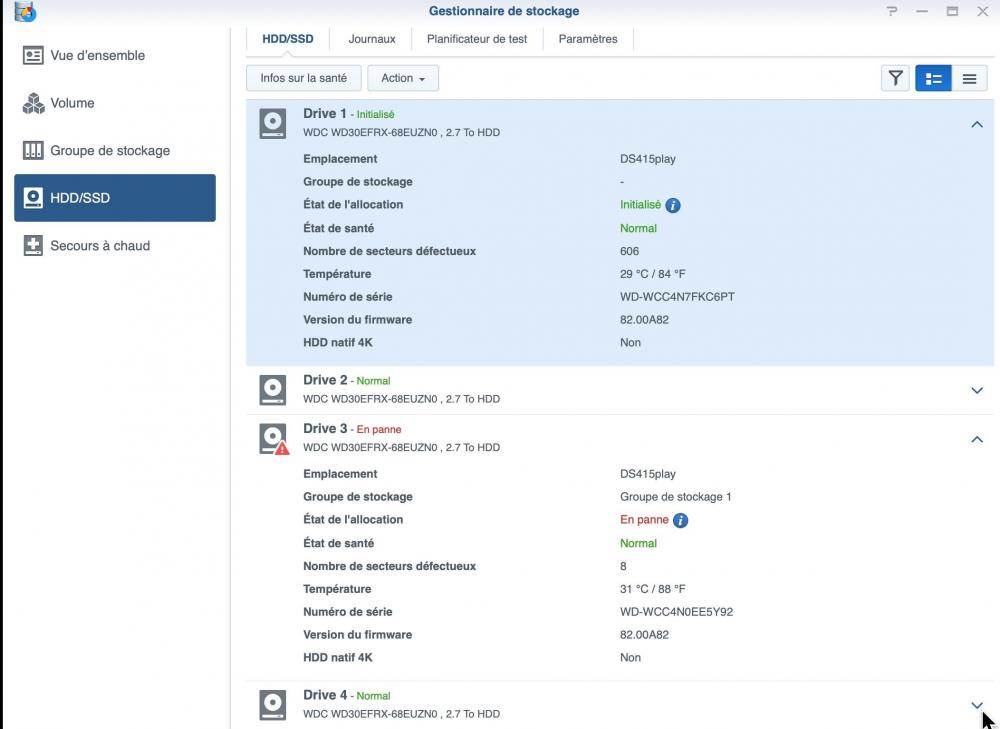Image resolution: width=1000 pixels, height=729 pixels.
Task: Switch to compact list view
Action: click(x=969, y=78)
